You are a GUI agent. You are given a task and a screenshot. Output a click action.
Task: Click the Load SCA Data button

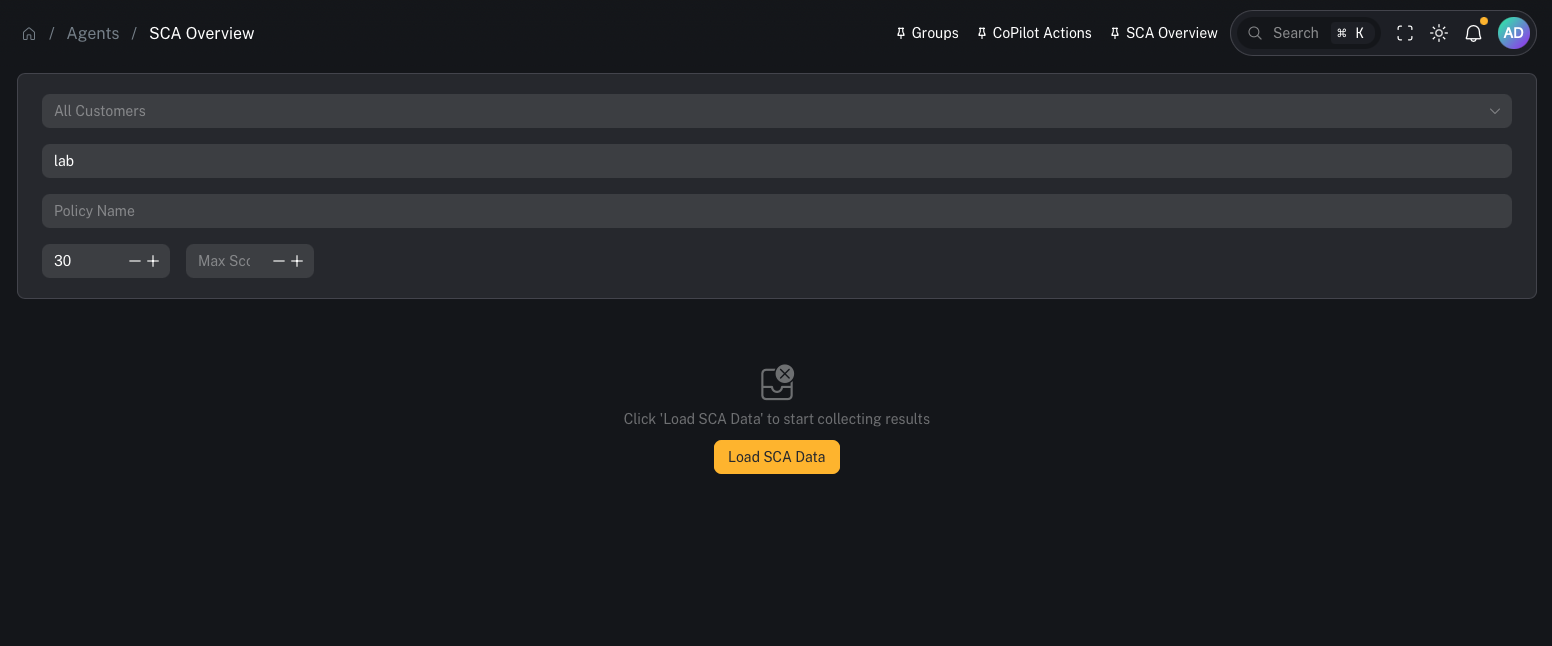(x=777, y=457)
